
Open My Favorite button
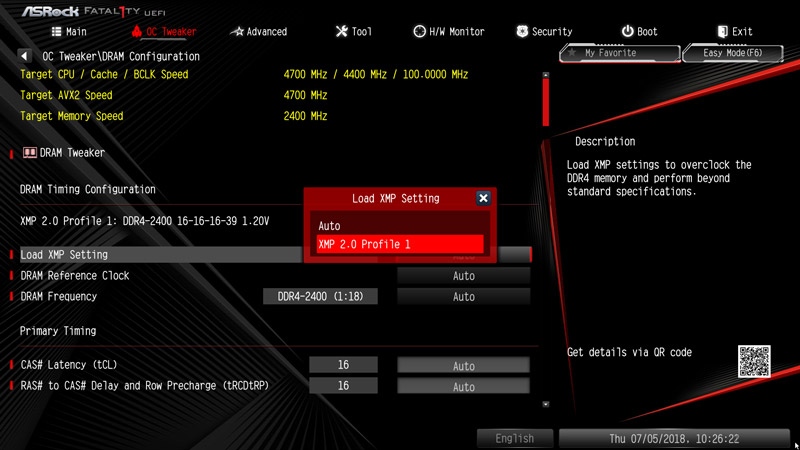620,53
